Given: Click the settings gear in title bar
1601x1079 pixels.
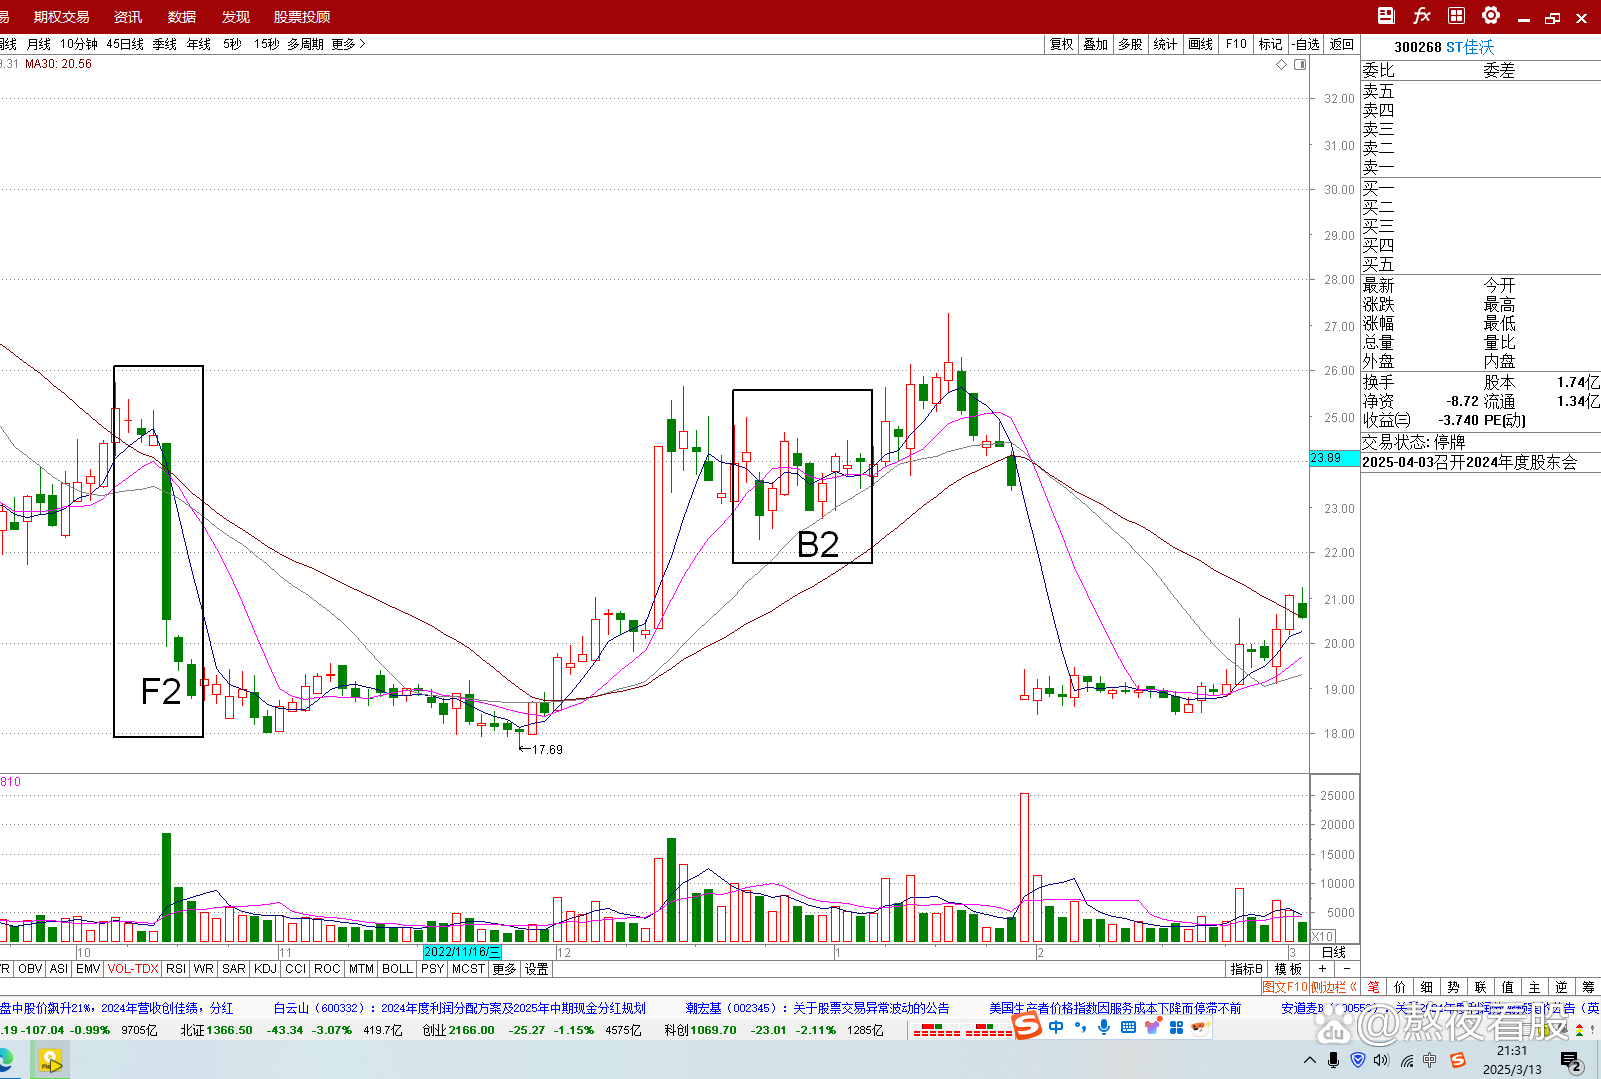Looking at the screenshot, I should pyautogui.click(x=1490, y=16).
